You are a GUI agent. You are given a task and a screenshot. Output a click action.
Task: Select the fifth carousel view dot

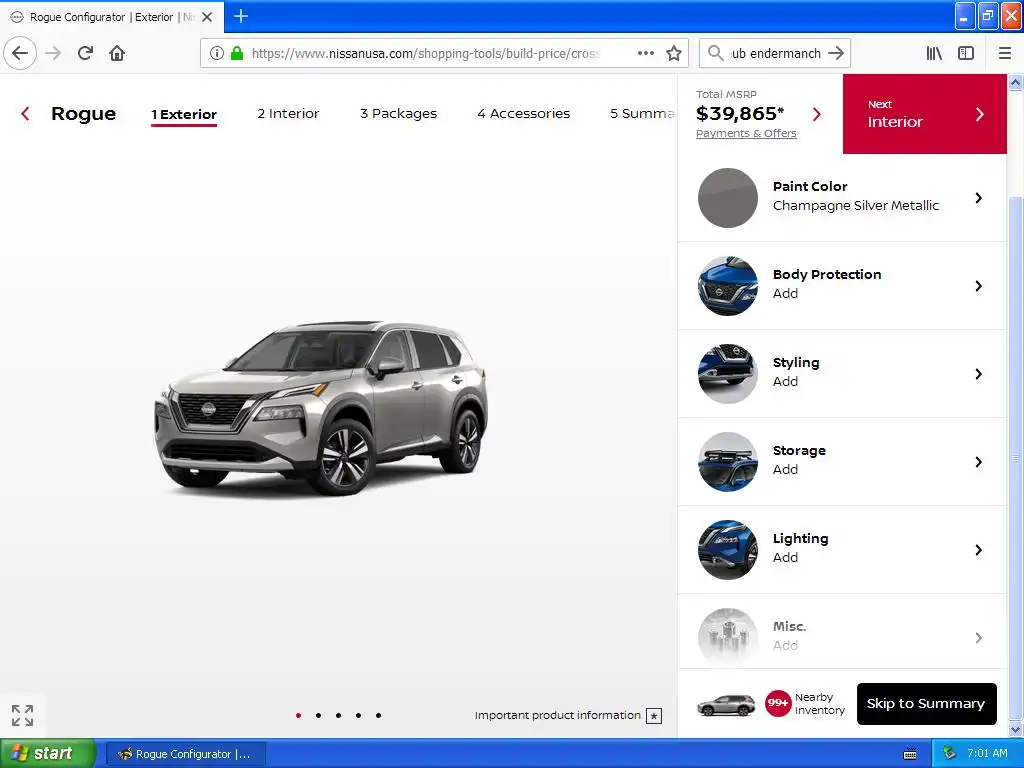pos(378,716)
